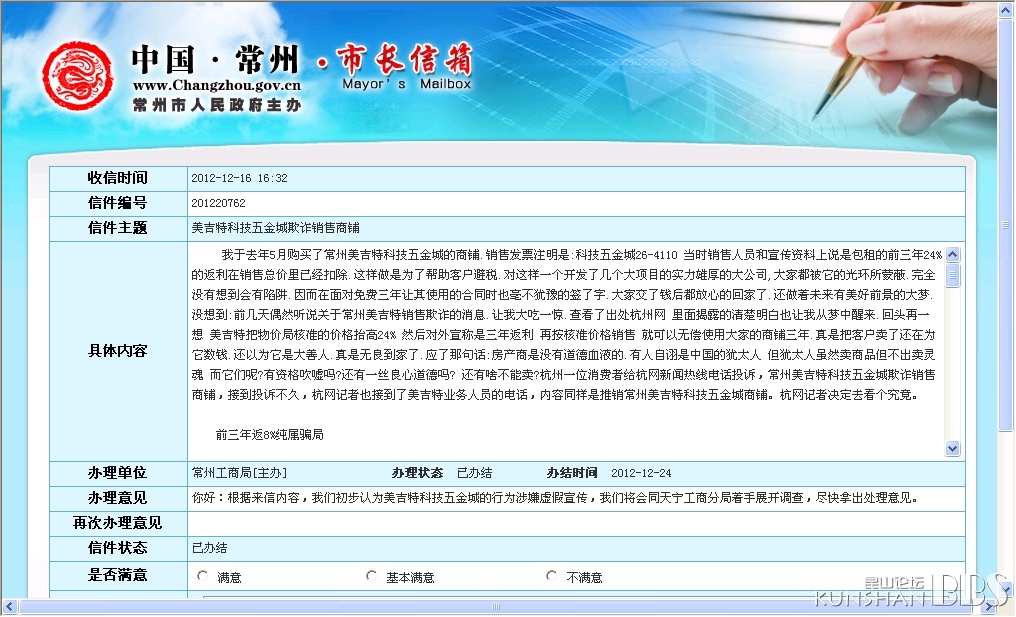The width and height of the screenshot is (1016, 617).
Task: Click the red dragon seal logo
Action: [77, 76]
